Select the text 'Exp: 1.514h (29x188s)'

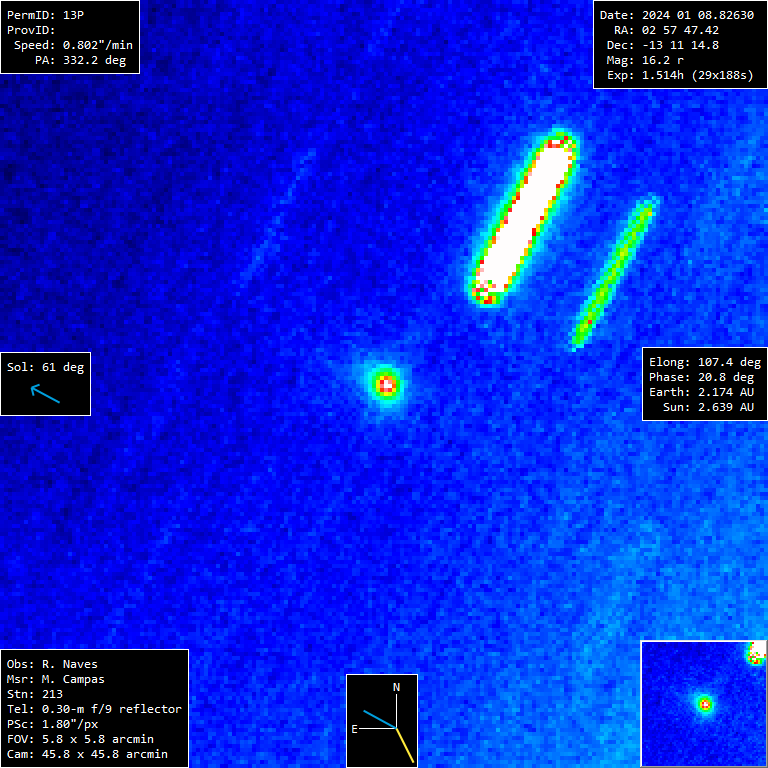click(680, 75)
